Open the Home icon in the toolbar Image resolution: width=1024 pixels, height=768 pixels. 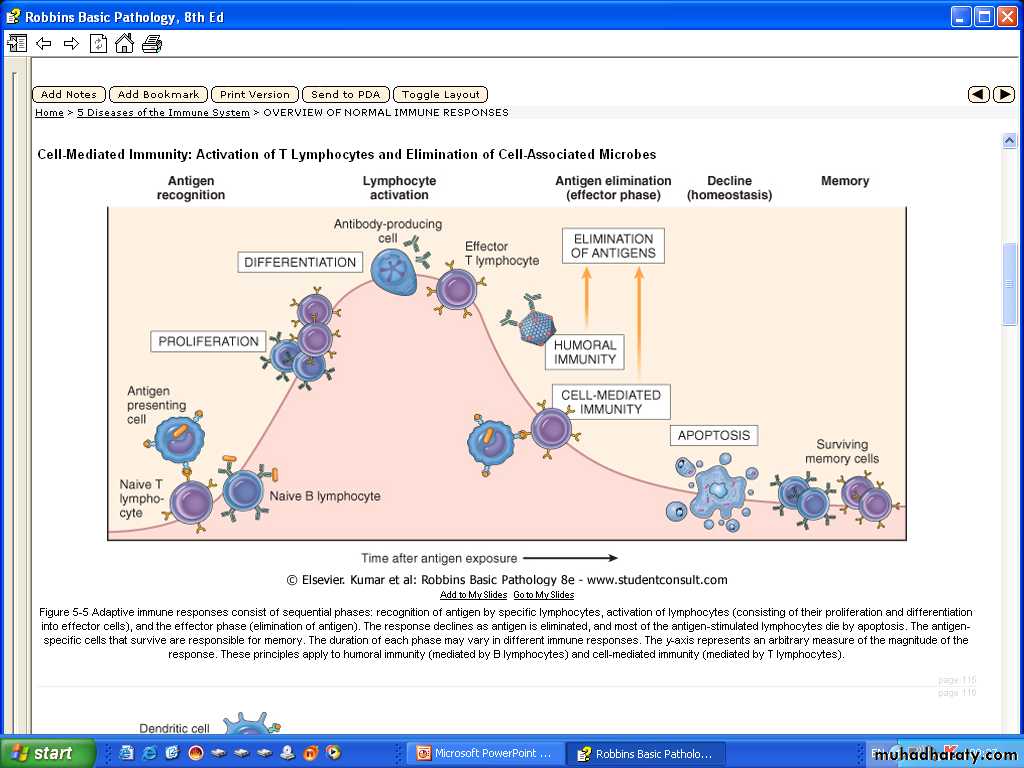[x=124, y=43]
